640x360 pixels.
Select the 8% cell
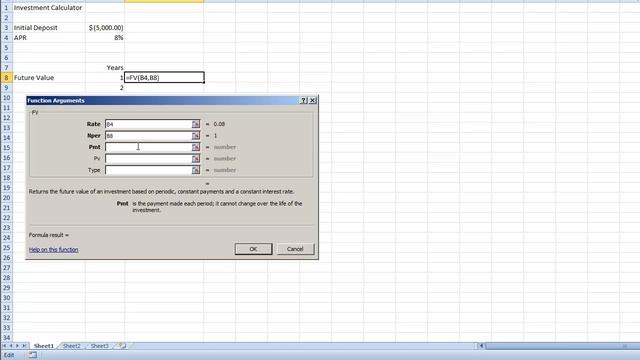[x=105, y=38]
